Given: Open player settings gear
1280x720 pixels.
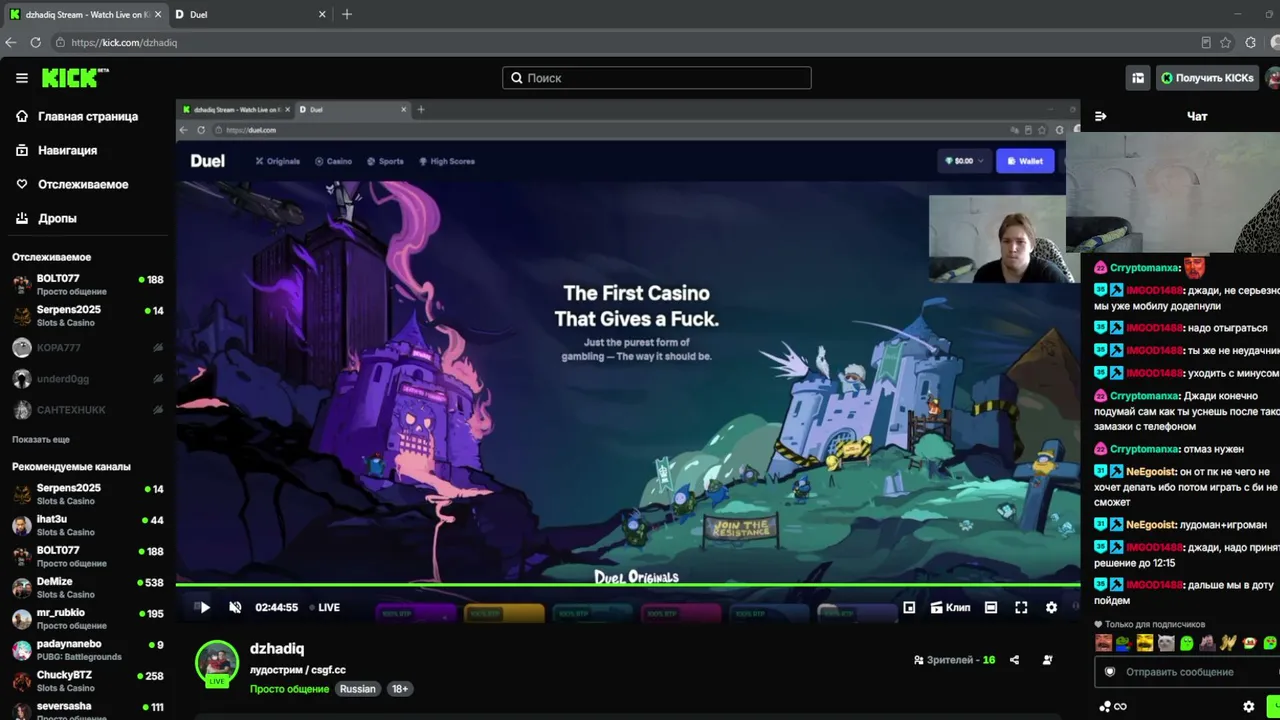Looking at the screenshot, I should [1051, 607].
